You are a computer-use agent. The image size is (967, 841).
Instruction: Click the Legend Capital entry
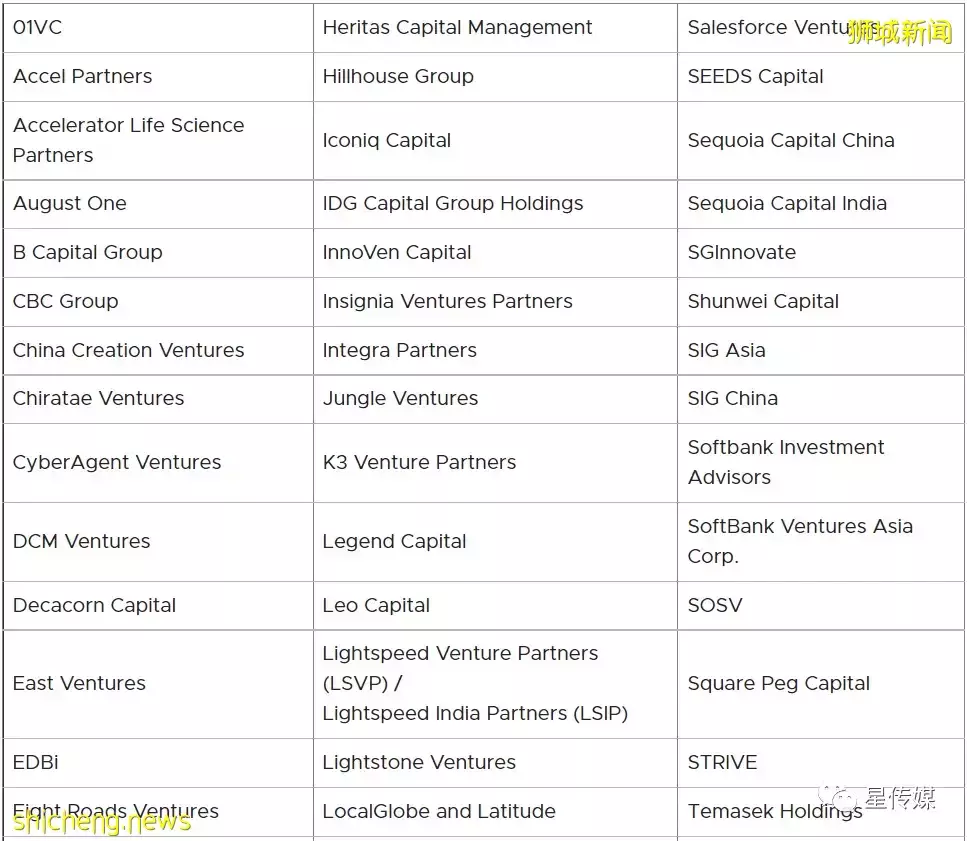click(x=394, y=542)
